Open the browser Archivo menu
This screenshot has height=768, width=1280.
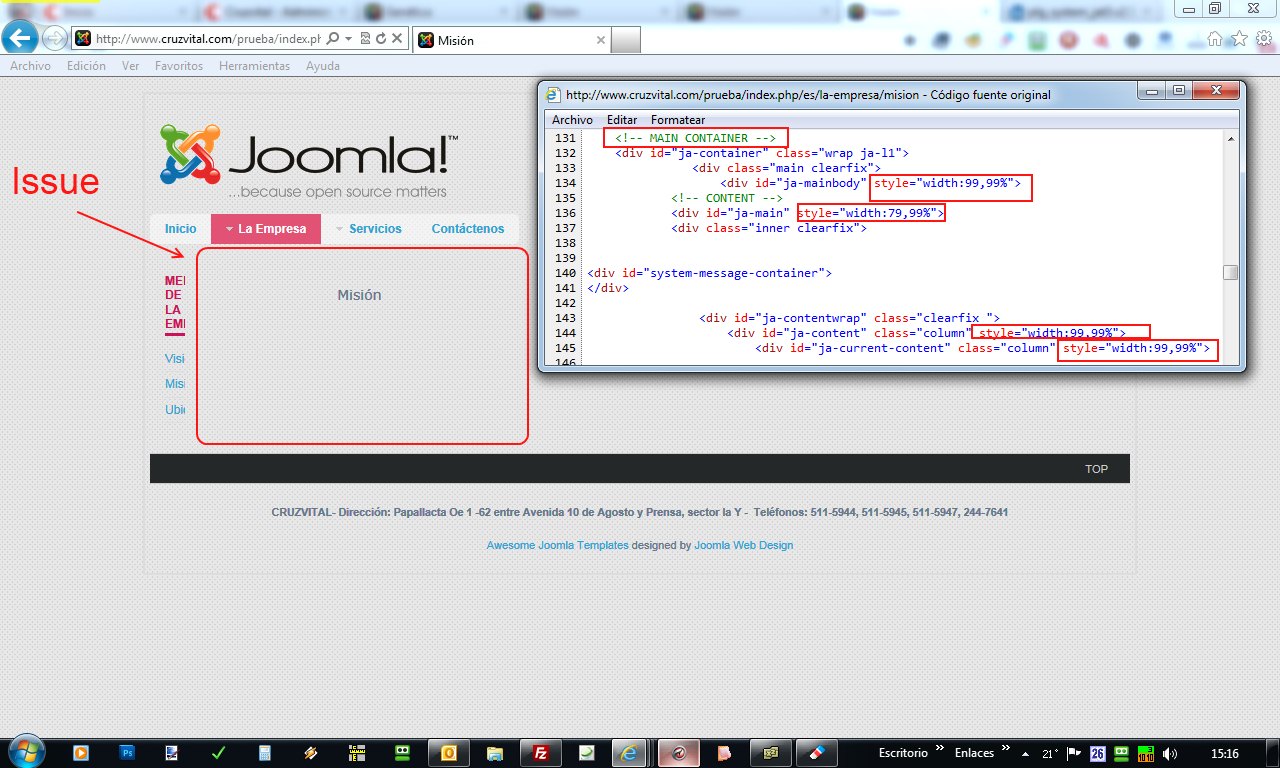(x=30, y=66)
